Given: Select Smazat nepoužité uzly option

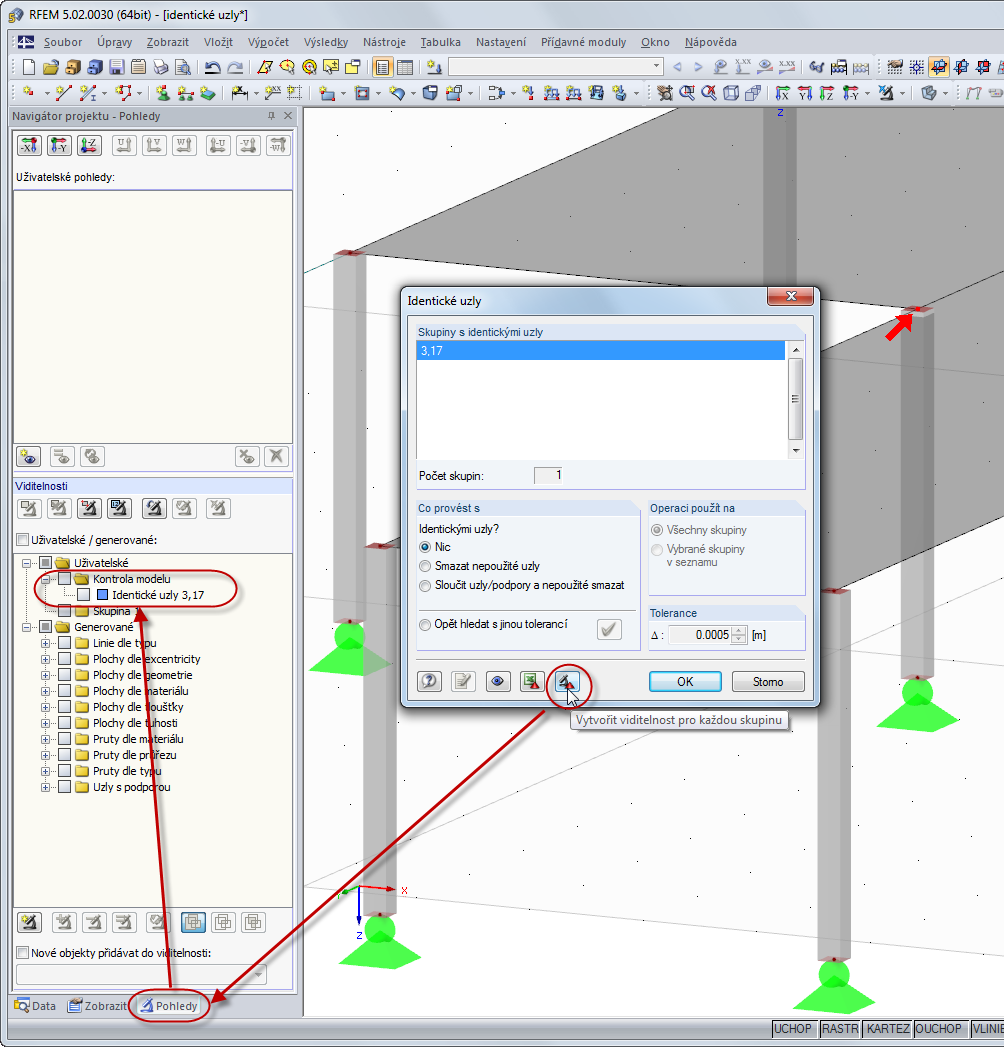Looking at the screenshot, I should [x=425, y=566].
